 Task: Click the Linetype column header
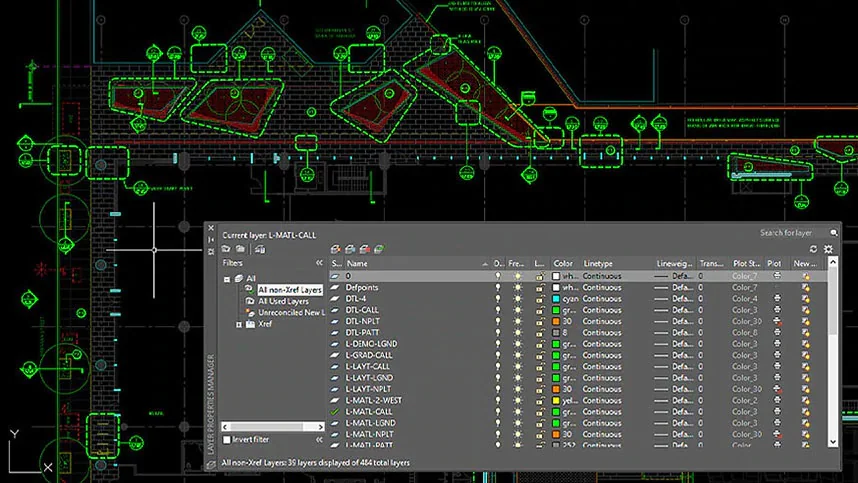[x=598, y=263]
